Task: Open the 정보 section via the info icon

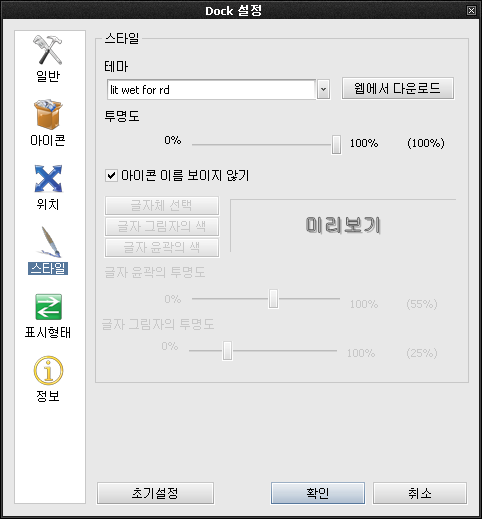Action: tap(48, 370)
